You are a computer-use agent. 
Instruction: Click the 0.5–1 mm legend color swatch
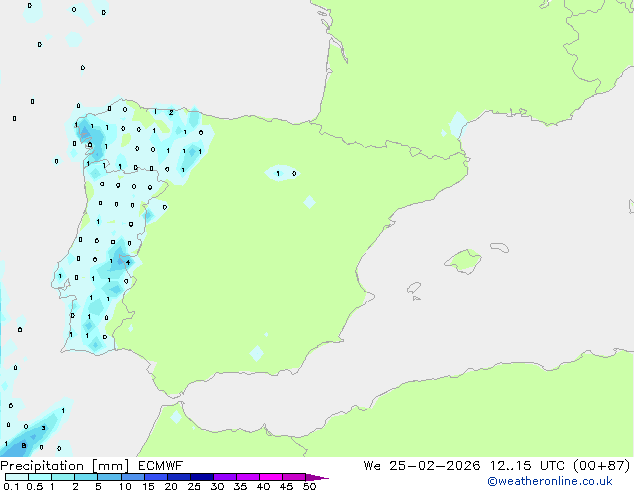pos(40,477)
